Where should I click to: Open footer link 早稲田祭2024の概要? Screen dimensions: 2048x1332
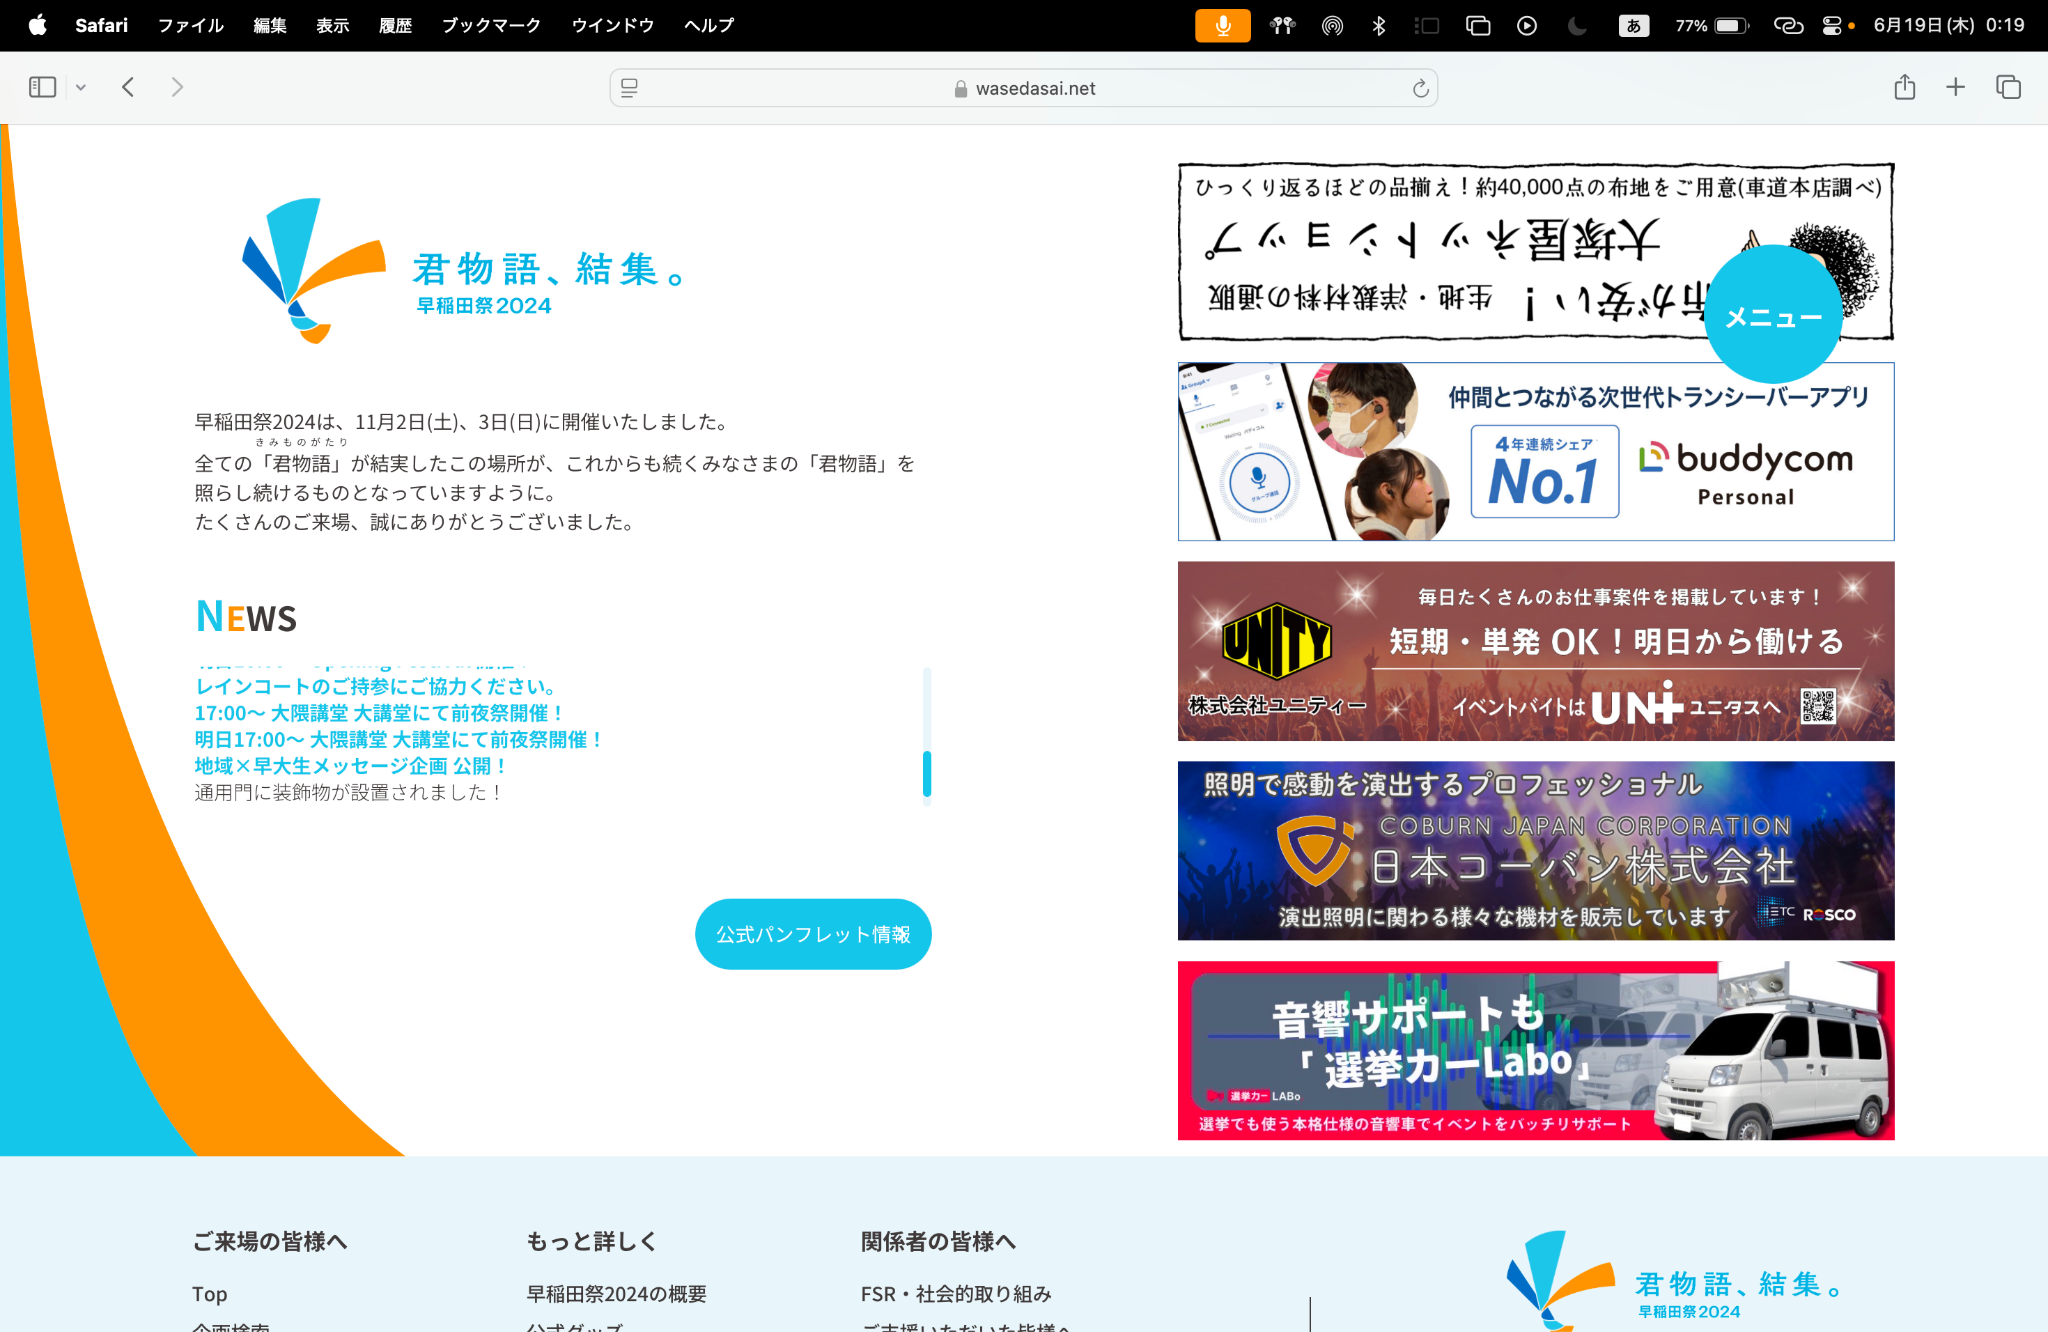pos(617,1294)
